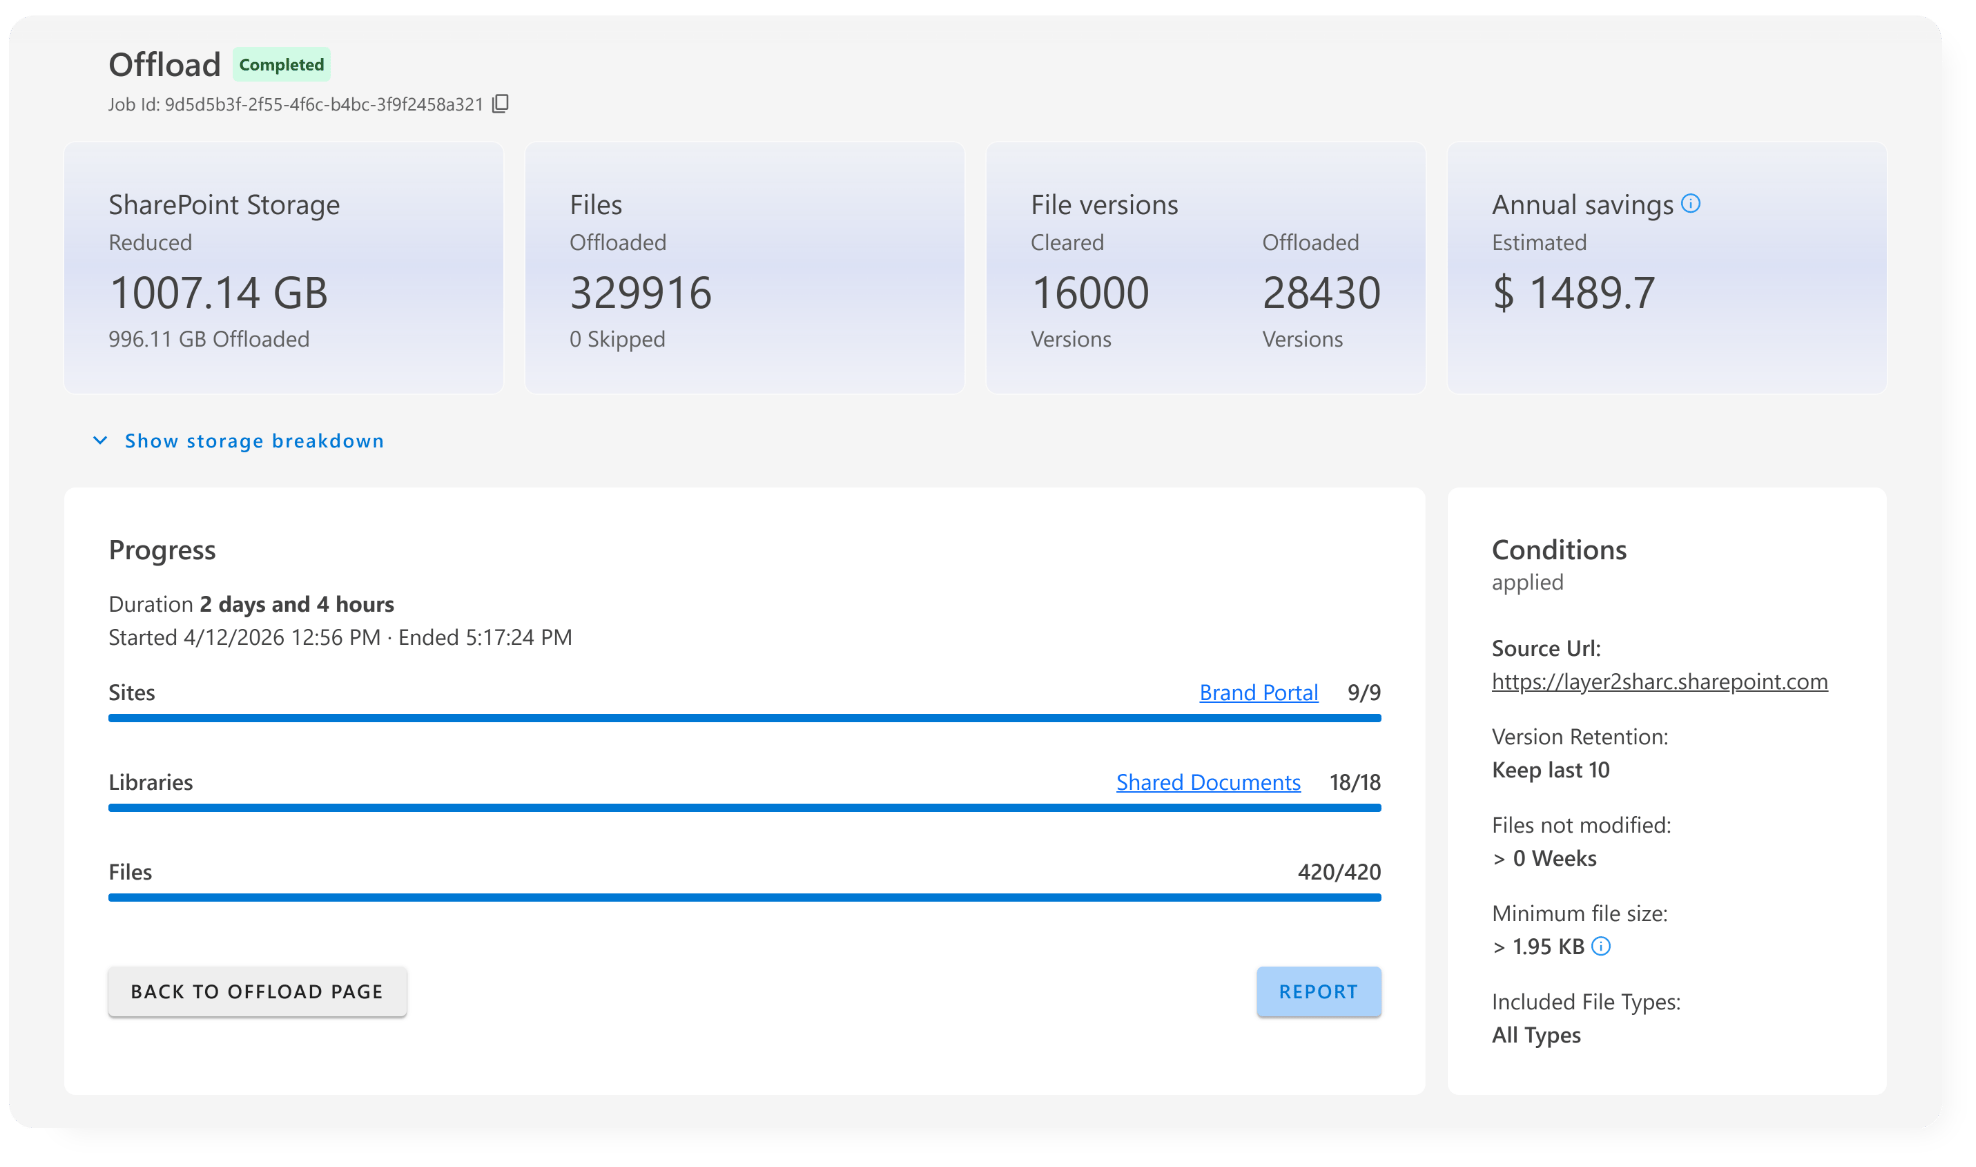Click the Libraries progress bar
1976x1167 pixels.
tap(744, 808)
